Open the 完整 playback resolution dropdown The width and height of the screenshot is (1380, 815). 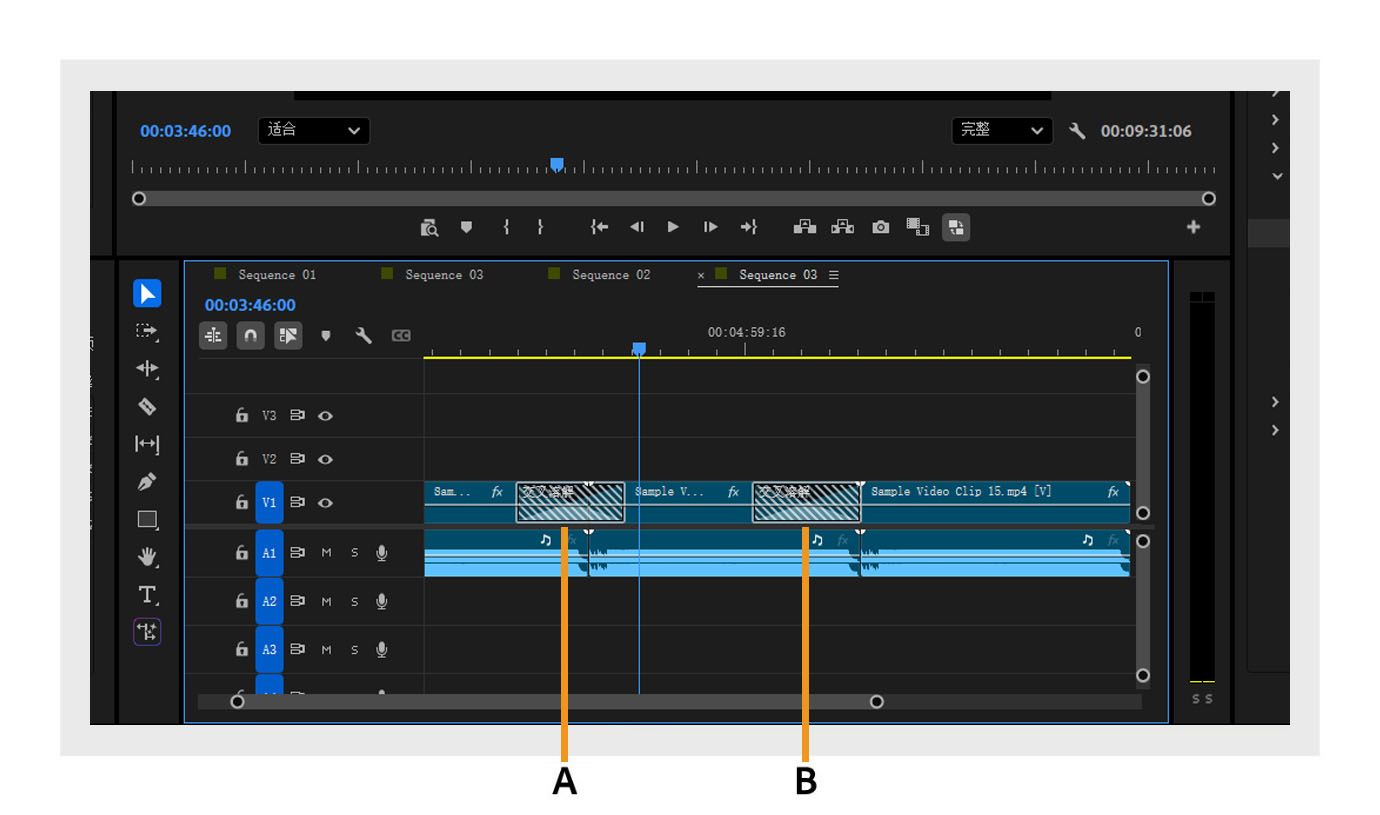[1002, 130]
